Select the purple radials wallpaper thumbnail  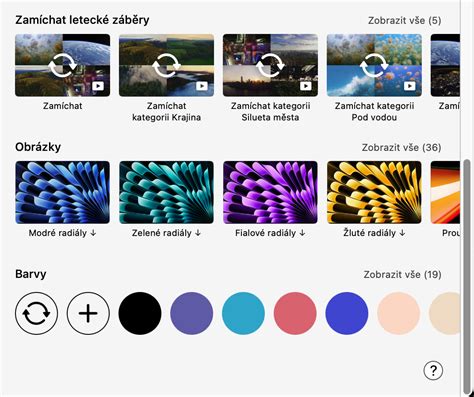[x=270, y=192]
